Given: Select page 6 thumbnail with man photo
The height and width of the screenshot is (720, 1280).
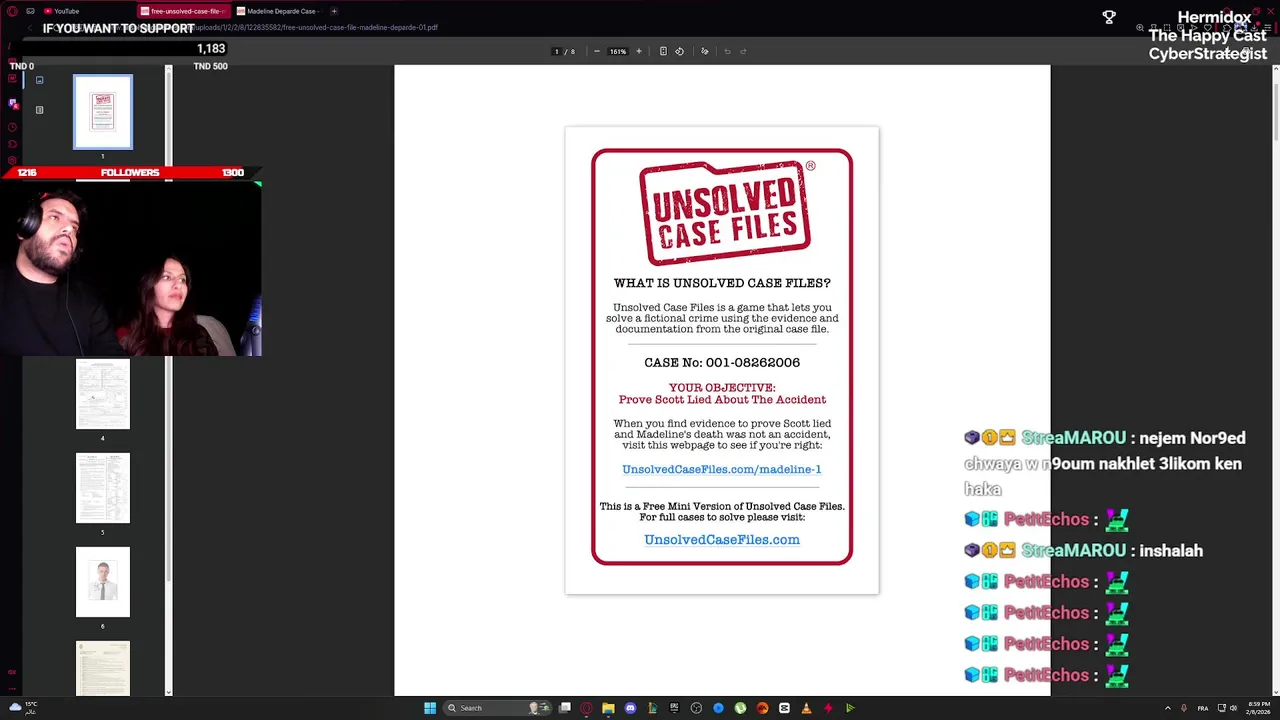Looking at the screenshot, I should click(103, 582).
